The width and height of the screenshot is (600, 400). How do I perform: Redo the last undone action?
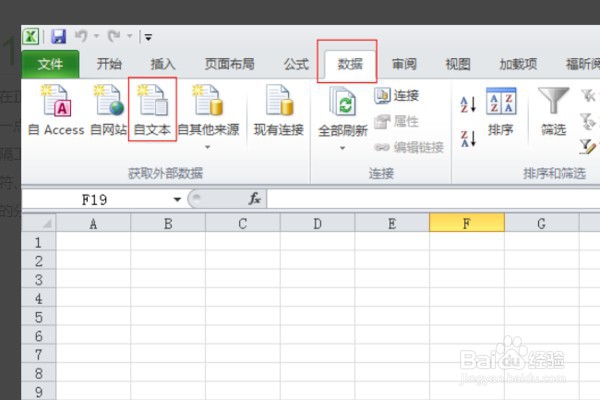pyautogui.click(x=114, y=36)
